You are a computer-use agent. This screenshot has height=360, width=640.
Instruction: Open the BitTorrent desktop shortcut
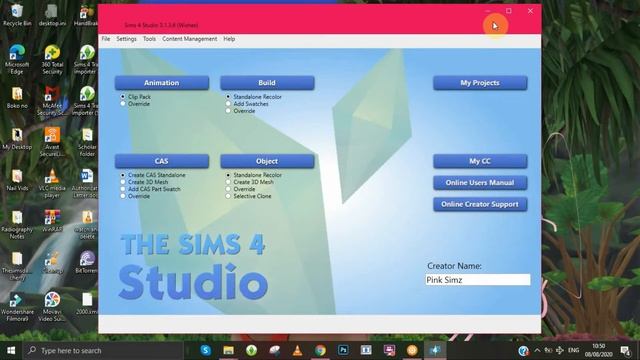tap(87, 262)
